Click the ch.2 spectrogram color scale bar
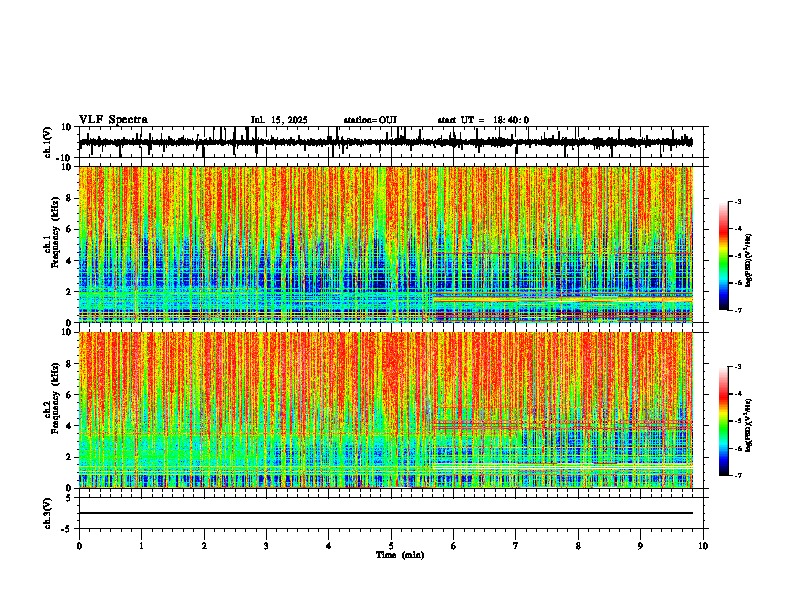 723,421
